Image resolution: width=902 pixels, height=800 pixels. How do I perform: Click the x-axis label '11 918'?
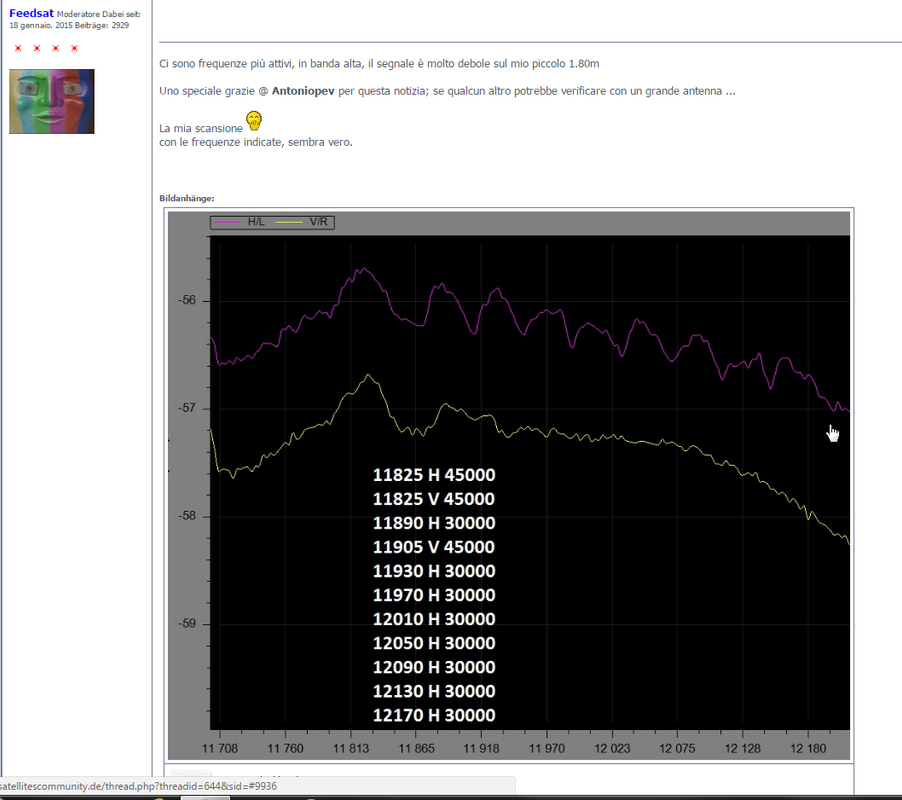point(481,748)
